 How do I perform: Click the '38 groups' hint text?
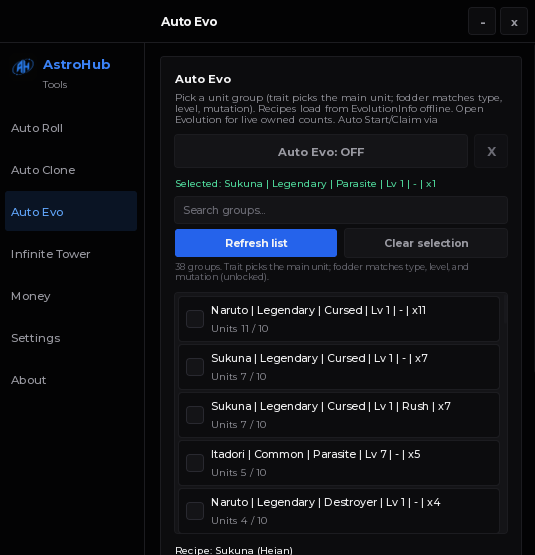(322, 271)
